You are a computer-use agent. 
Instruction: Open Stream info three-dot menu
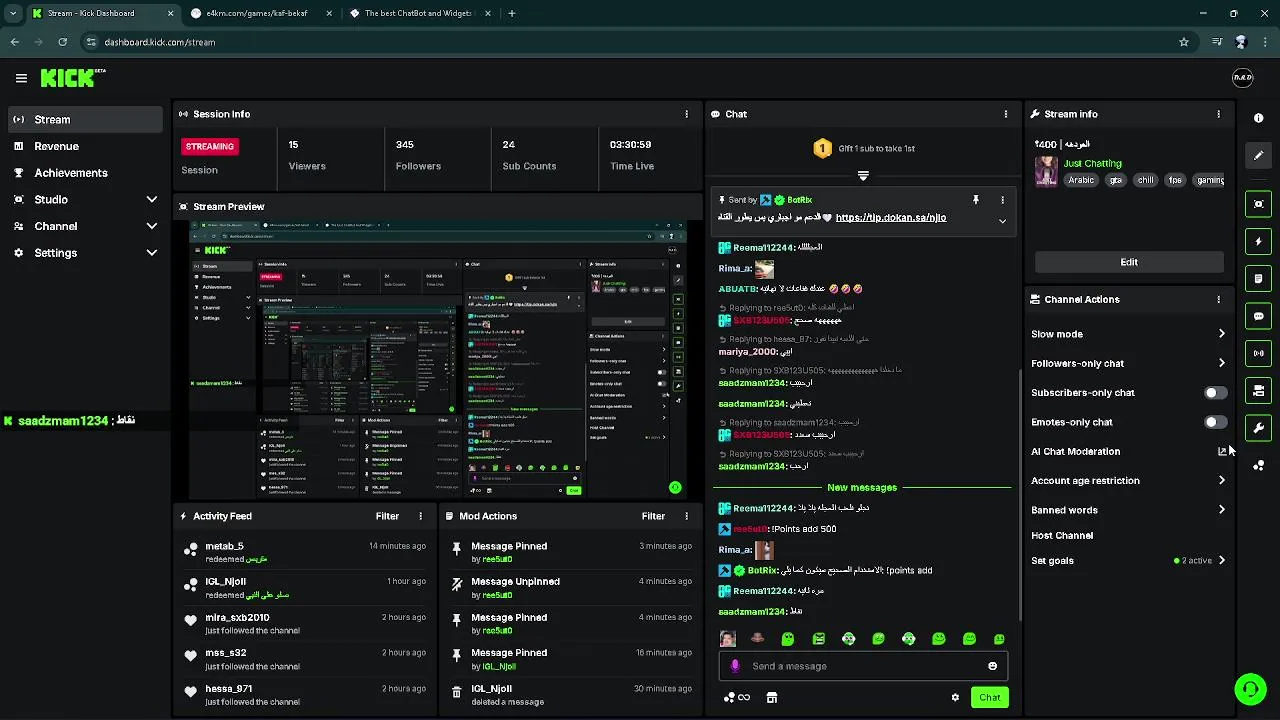coord(1218,114)
